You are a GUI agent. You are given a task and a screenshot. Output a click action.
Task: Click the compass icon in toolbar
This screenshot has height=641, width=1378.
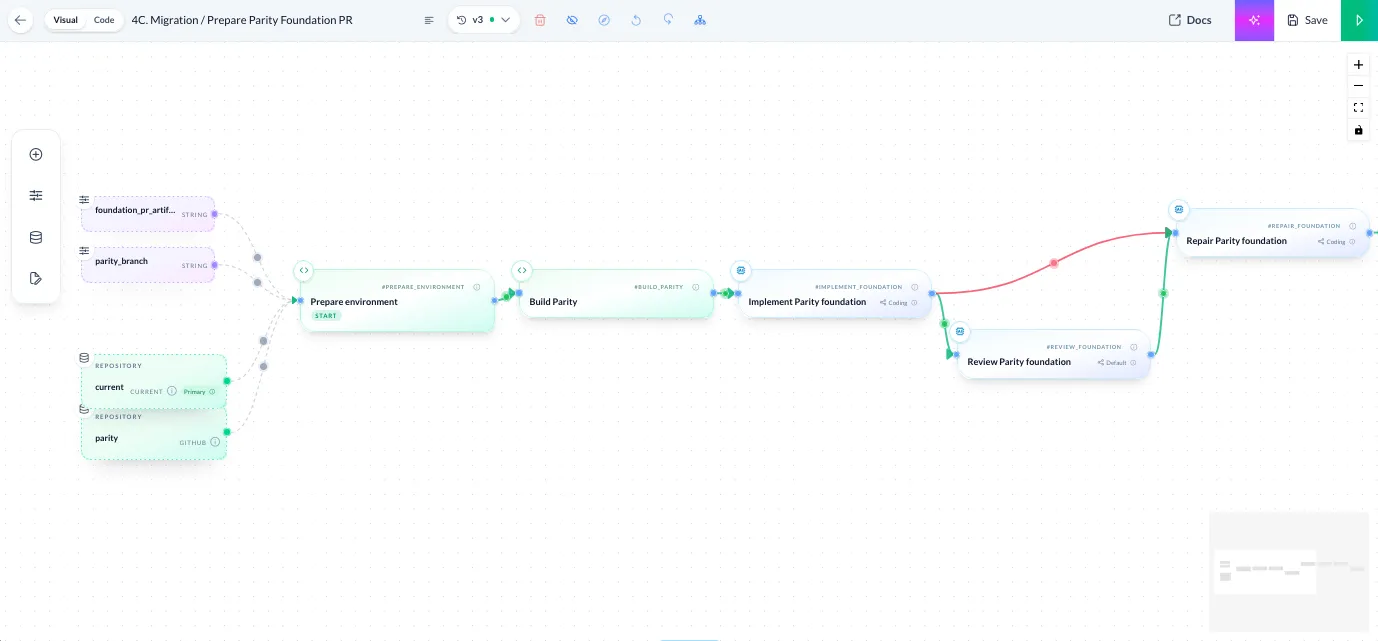[x=604, y=20]
